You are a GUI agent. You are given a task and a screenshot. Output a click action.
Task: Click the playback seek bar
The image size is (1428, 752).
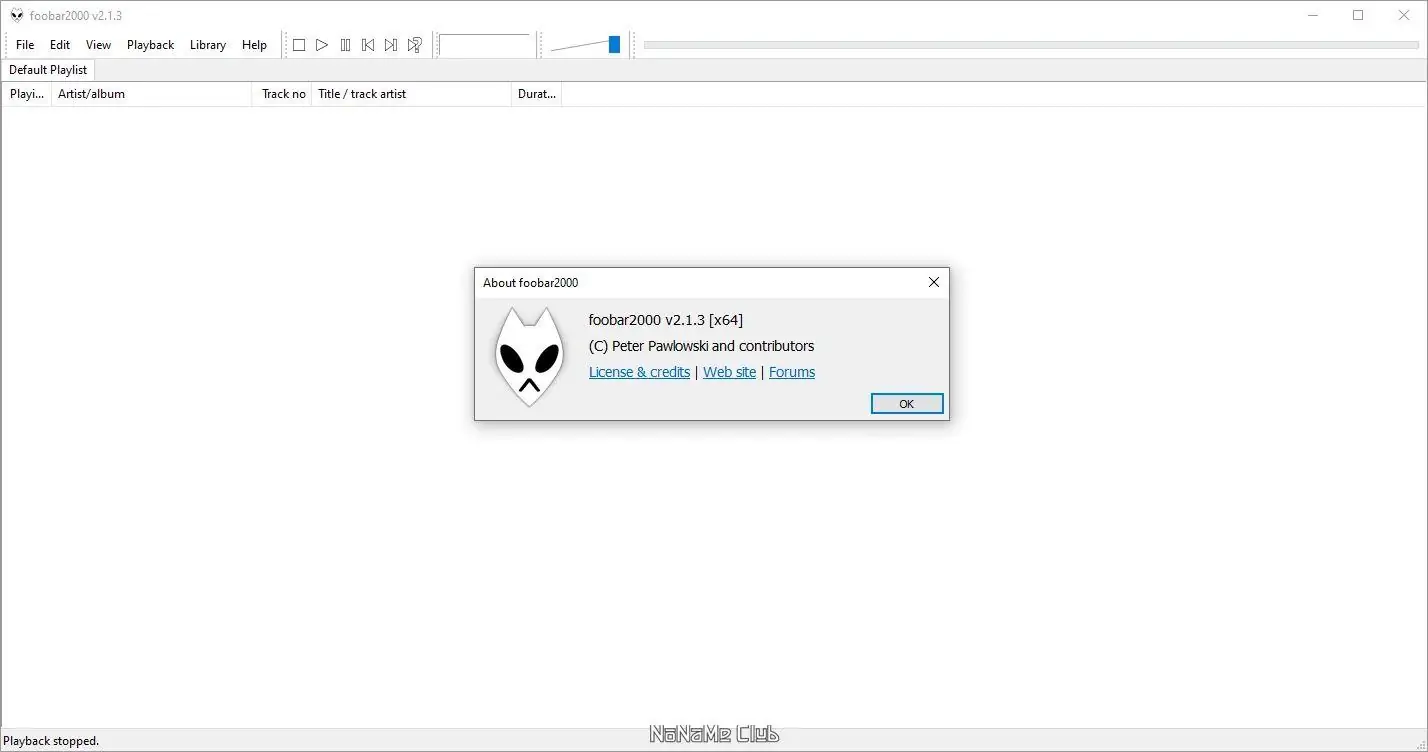(1031, 45)
